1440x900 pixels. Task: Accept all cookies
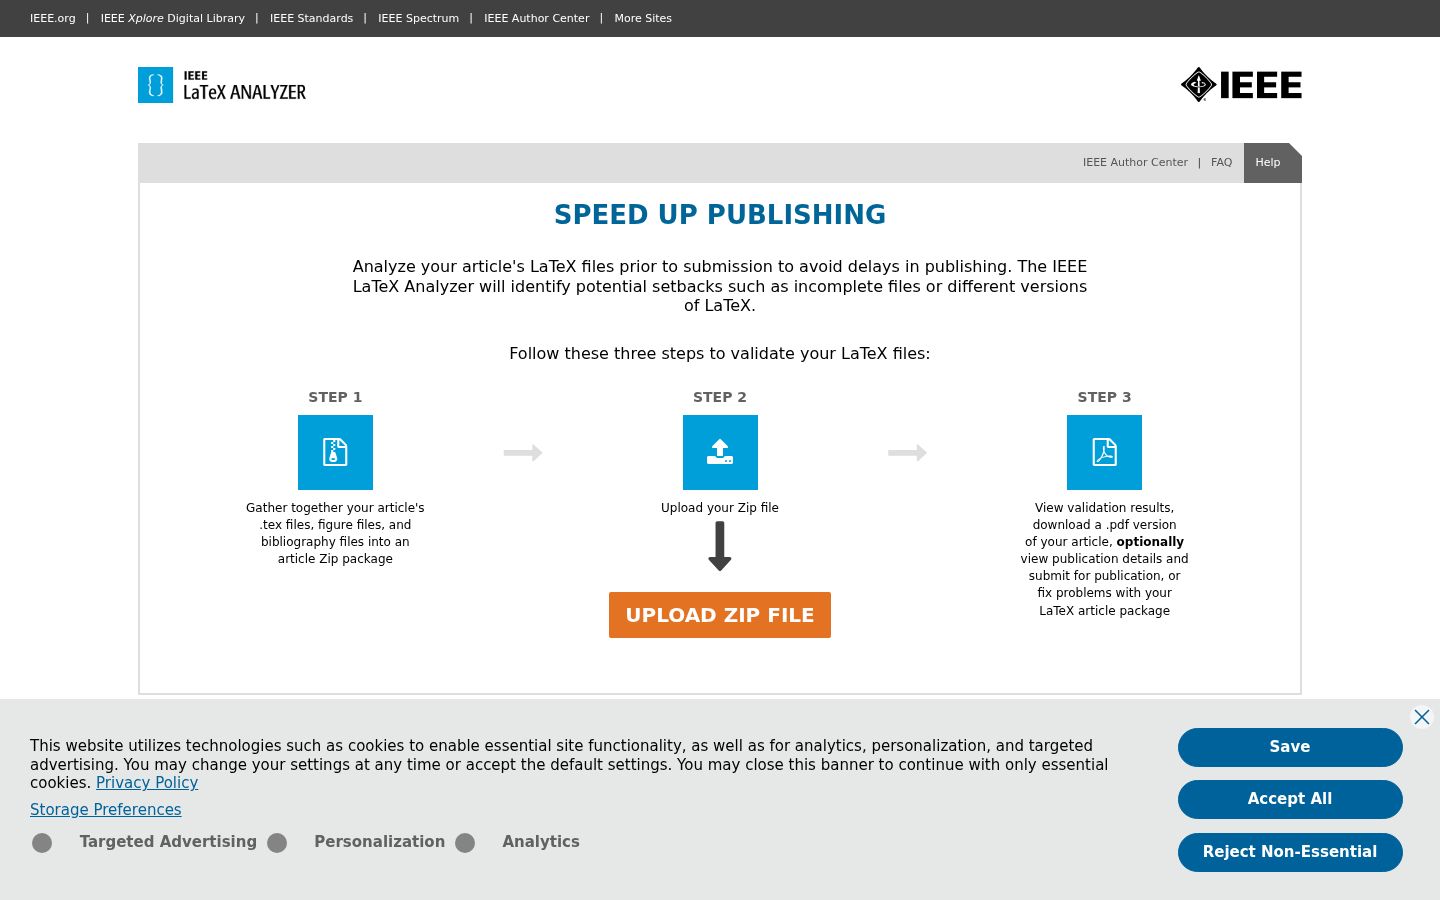pos(1290,799)
